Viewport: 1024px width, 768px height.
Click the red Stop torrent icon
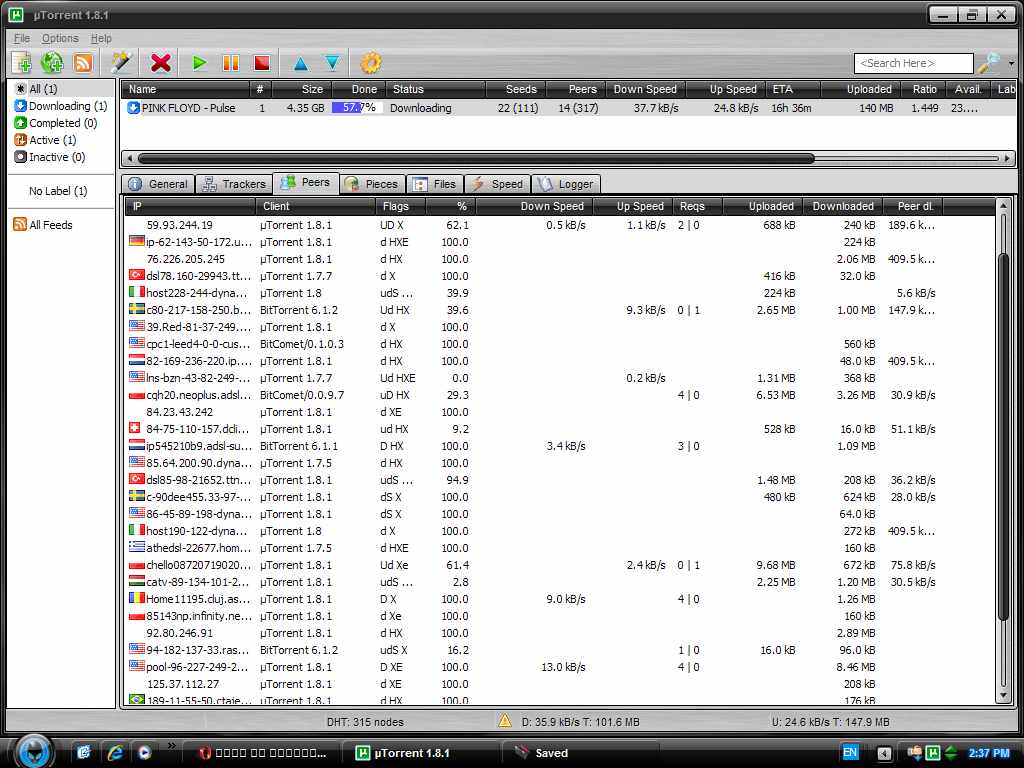(262, 63)
